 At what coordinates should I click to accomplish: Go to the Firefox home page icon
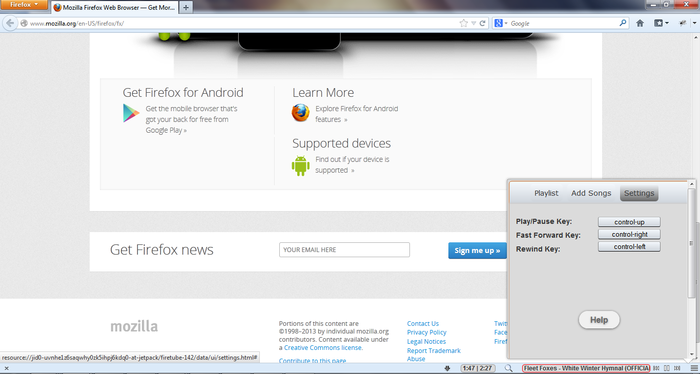point(640,23)
